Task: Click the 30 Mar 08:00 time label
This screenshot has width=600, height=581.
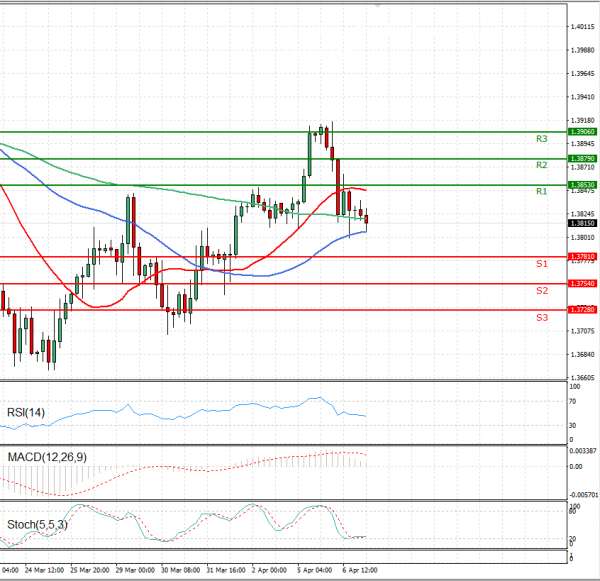Action: pyautogui.click(x=180, y=570)
